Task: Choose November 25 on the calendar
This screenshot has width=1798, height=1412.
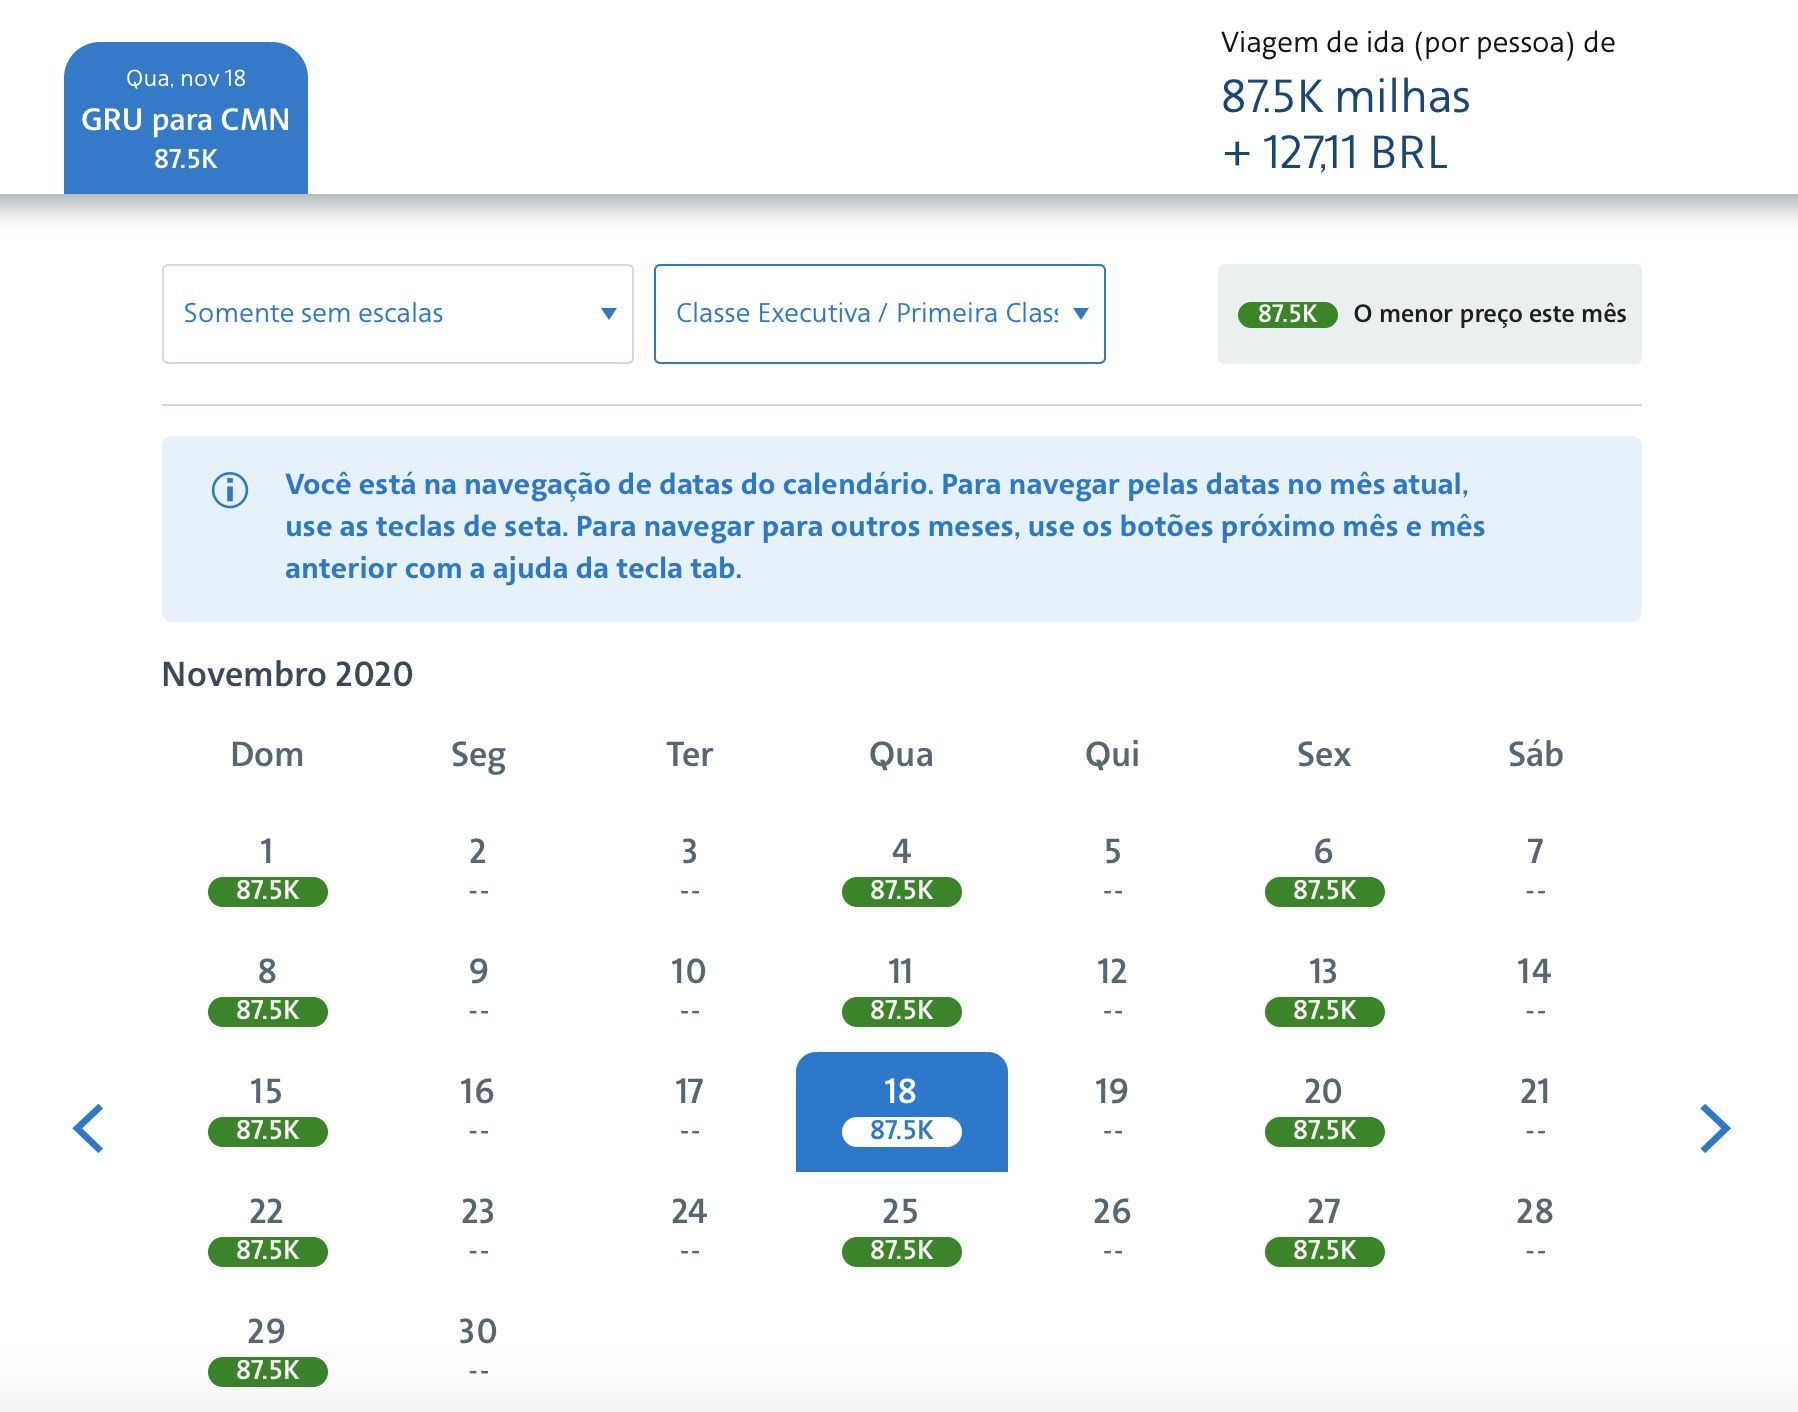Action: (901, 1231)
